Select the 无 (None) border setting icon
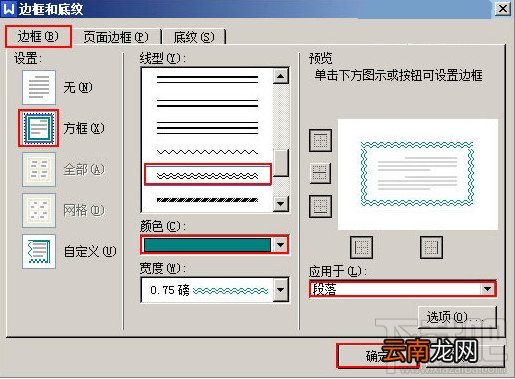 [x=39, y=87]
